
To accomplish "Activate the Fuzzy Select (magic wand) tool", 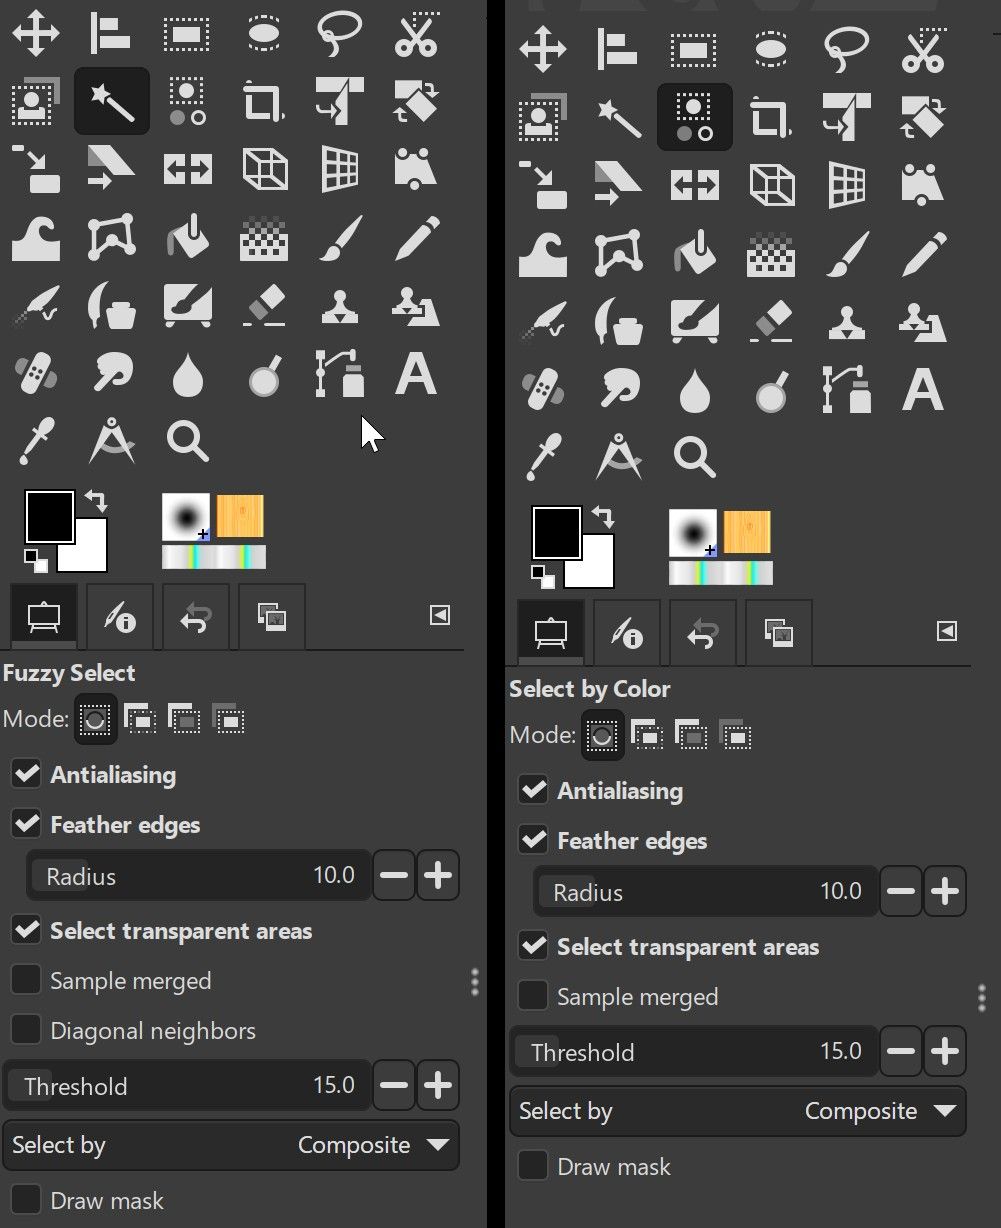I will (111, 100).
